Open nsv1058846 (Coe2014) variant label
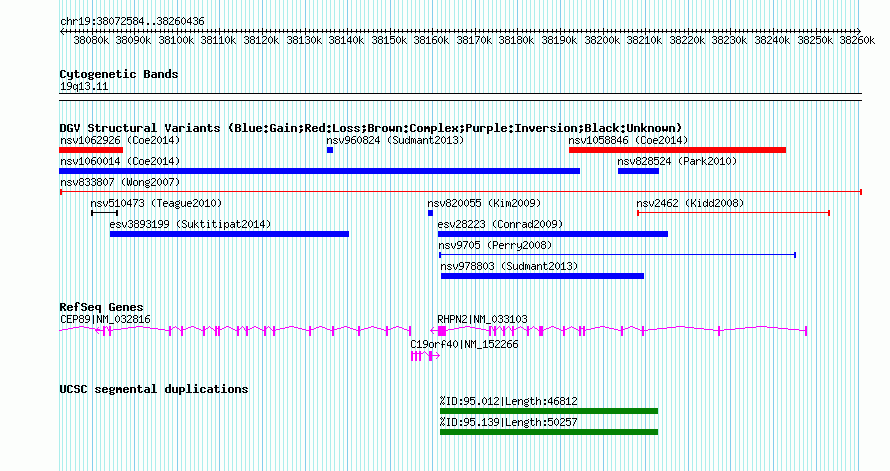This screenshot has width=890, height=471. click(628, 140)
